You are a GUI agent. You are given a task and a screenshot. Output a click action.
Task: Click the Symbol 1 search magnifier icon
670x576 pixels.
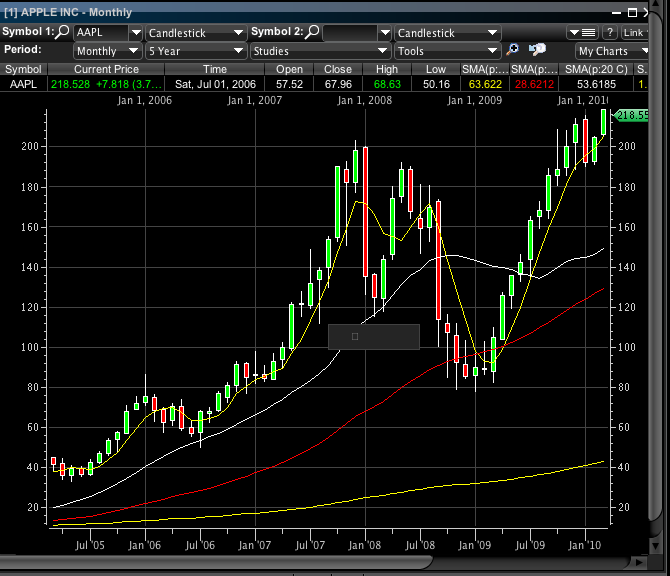(x=63, y=32)
